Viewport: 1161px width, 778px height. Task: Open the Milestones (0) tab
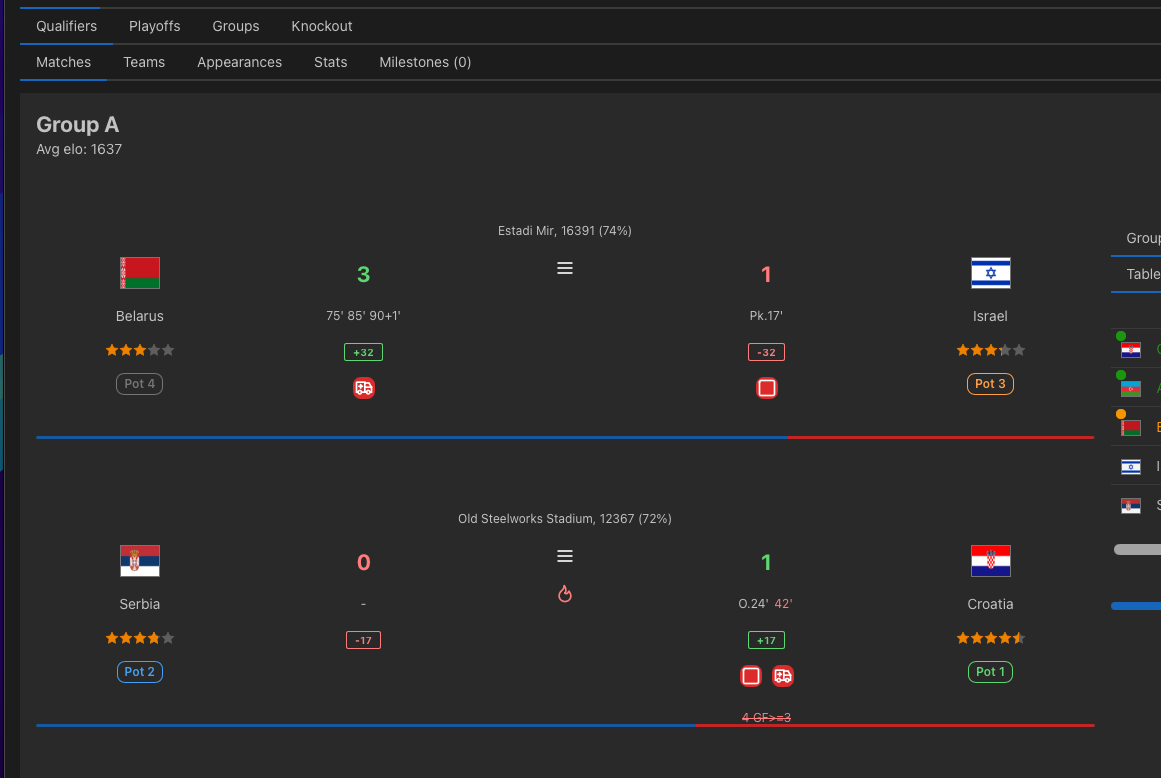tap(425, 62)
